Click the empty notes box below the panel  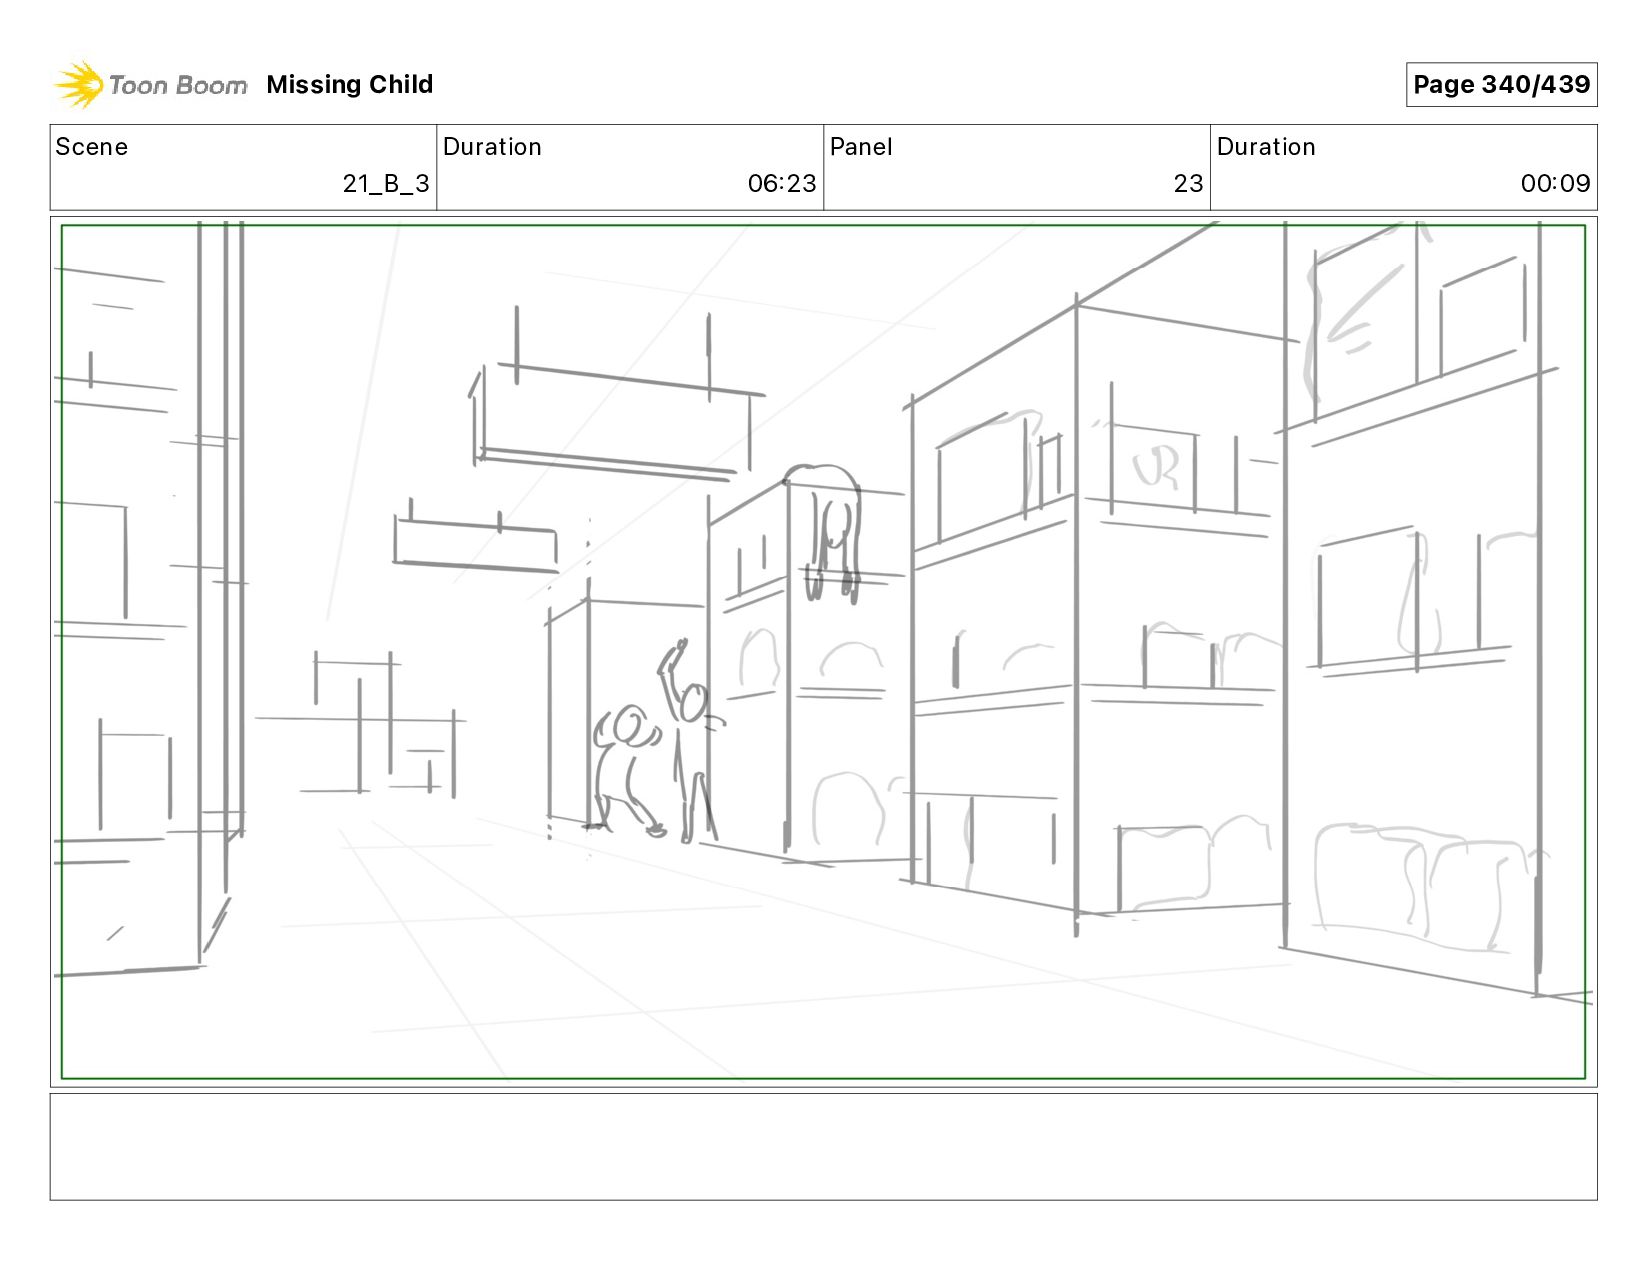pyautogui.click(x=823, y=1146)
